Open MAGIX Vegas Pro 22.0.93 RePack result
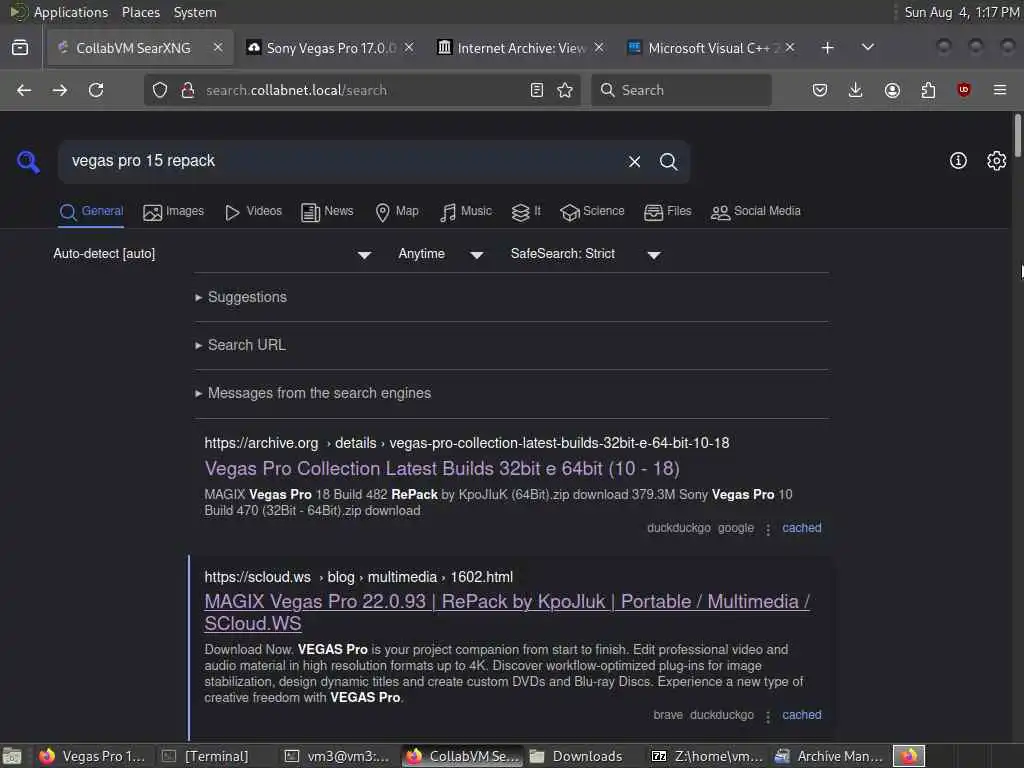This screenshot has height=768, width=1024. pyautogui.click(x=507, y=613)
